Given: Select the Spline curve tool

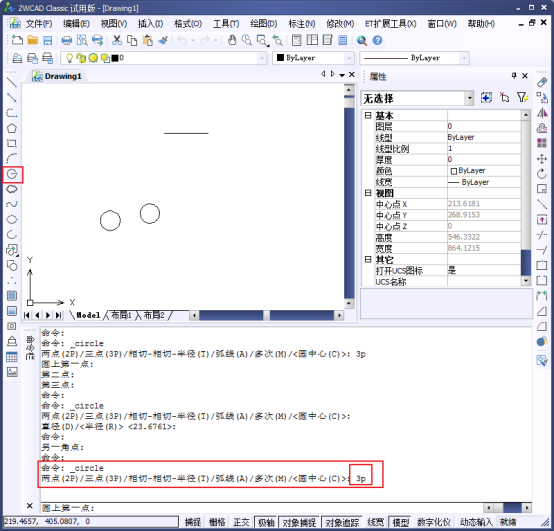Looking at the screenshot, I should (12, 204).
